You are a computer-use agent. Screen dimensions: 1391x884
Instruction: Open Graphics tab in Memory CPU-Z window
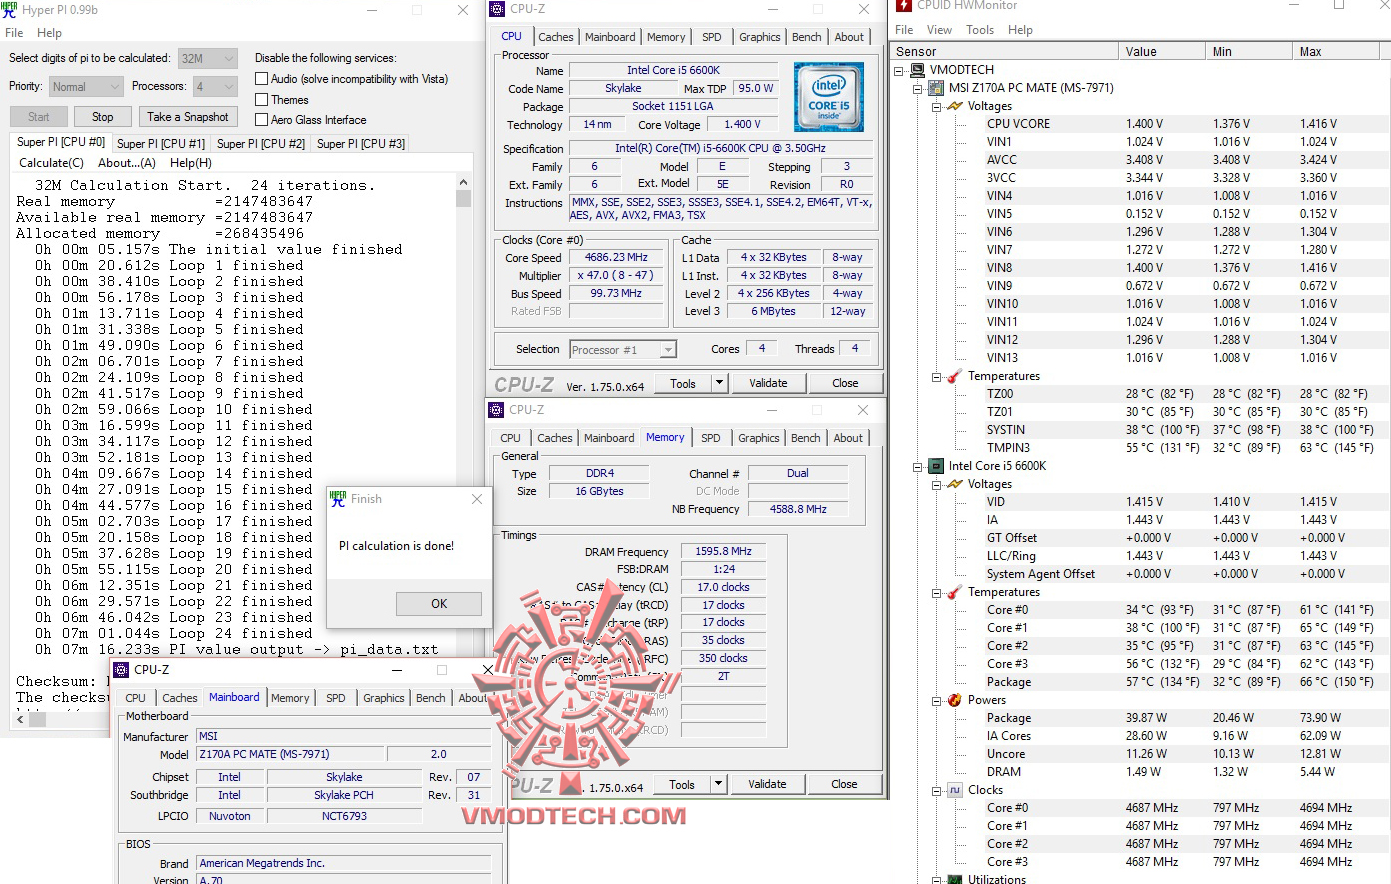759,438
